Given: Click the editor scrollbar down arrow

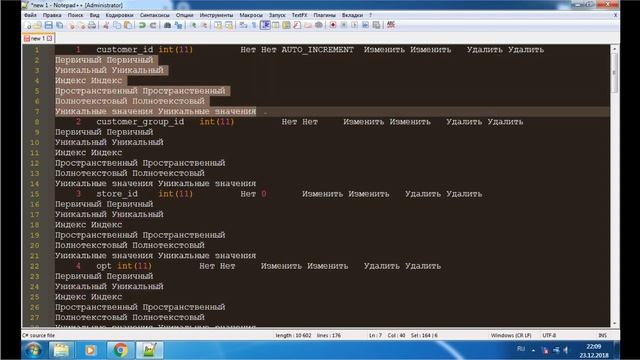Looking at the screenshot, I should click(x=615, y=323).
